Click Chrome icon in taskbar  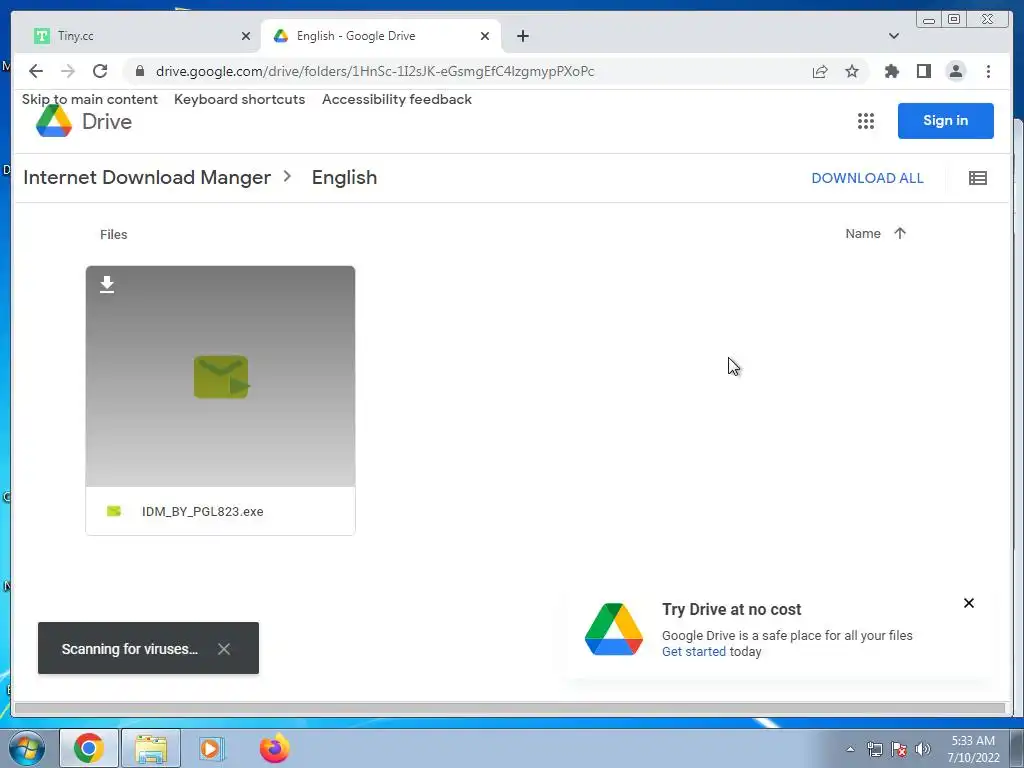(89, 748)
